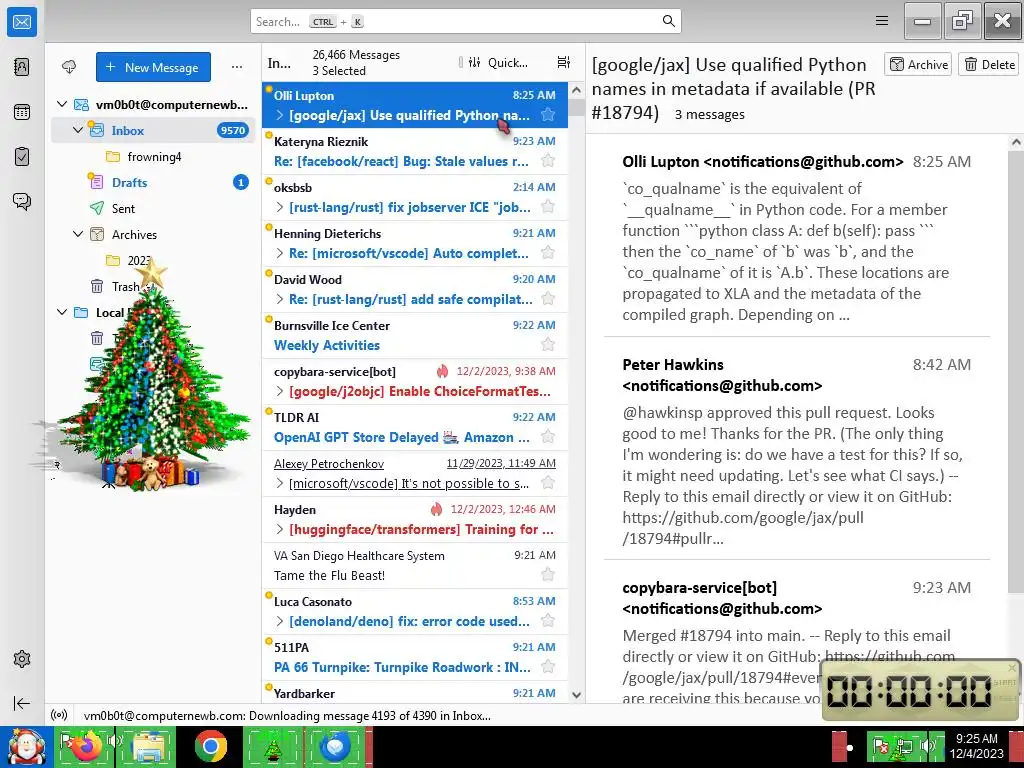The width and height of the screenshot is (1024, 768).
Task: Select the frowning4 subfolder
Action: pyautogui.click(x=154, y=156)
